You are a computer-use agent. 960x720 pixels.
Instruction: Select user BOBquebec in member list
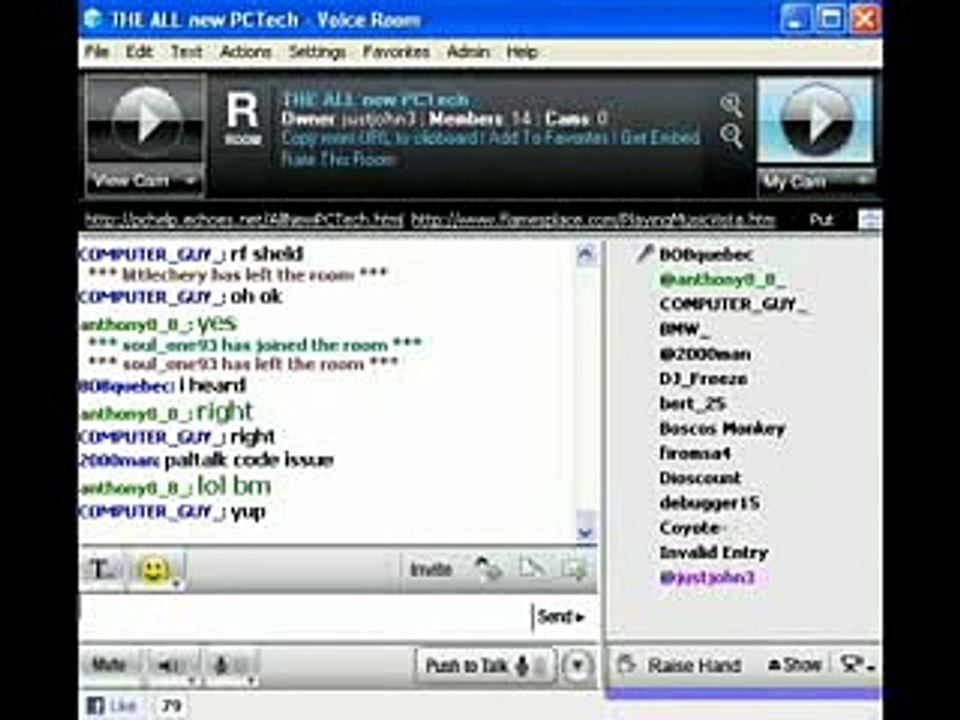[x=705, y=255]
